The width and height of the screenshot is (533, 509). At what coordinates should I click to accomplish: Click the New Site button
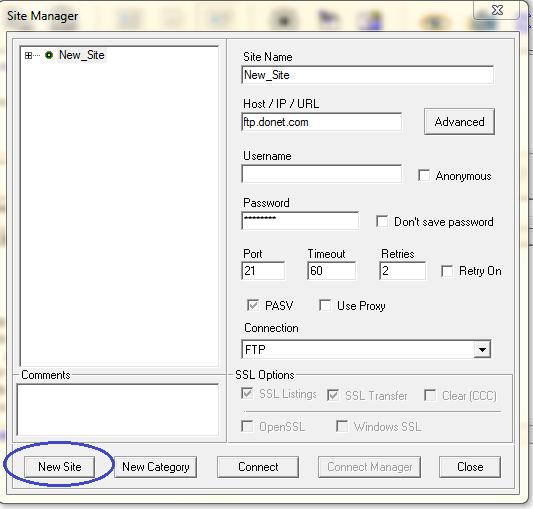[x=59, y=467]
